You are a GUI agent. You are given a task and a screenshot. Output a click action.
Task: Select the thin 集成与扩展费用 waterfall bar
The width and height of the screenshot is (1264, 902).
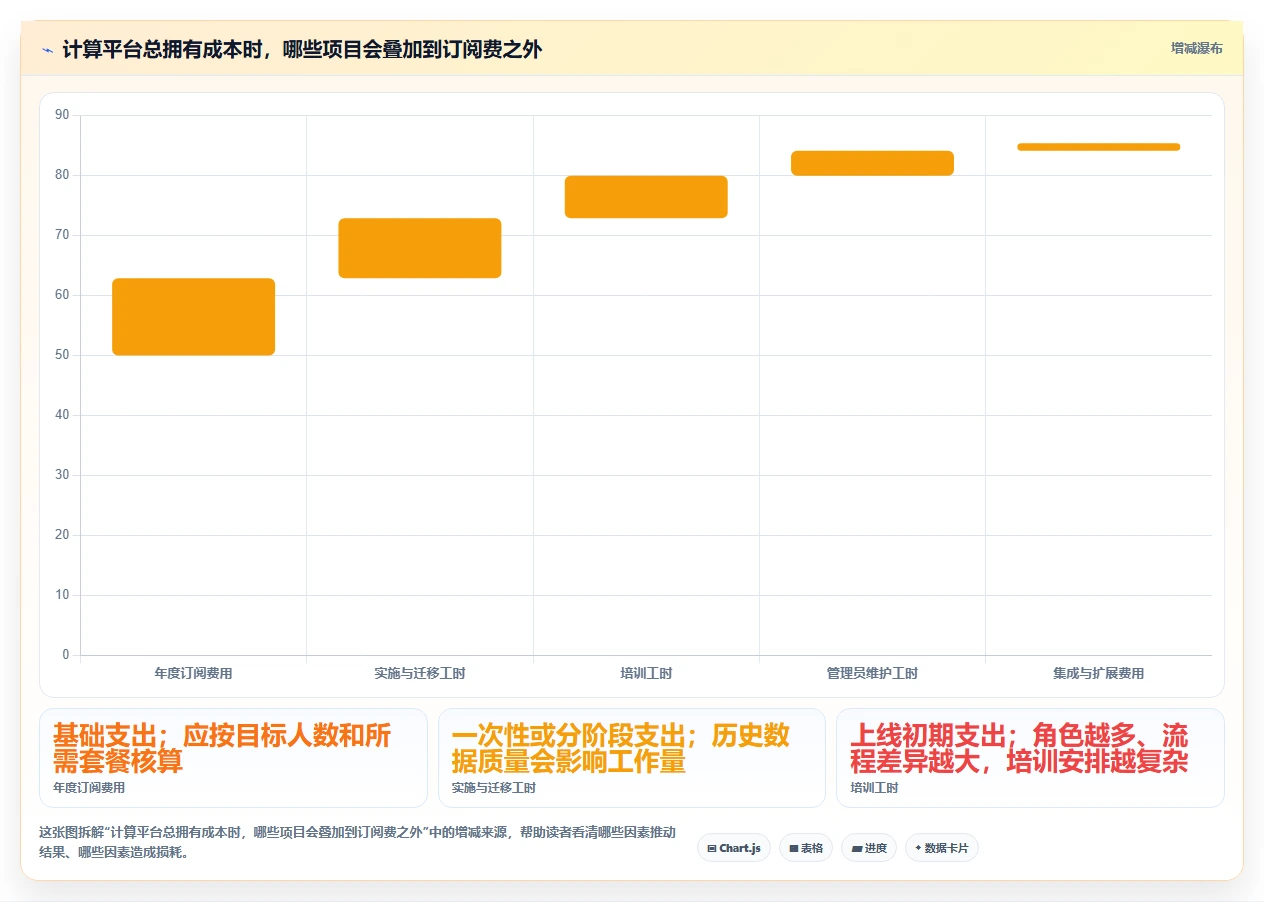pos(1099,147)
